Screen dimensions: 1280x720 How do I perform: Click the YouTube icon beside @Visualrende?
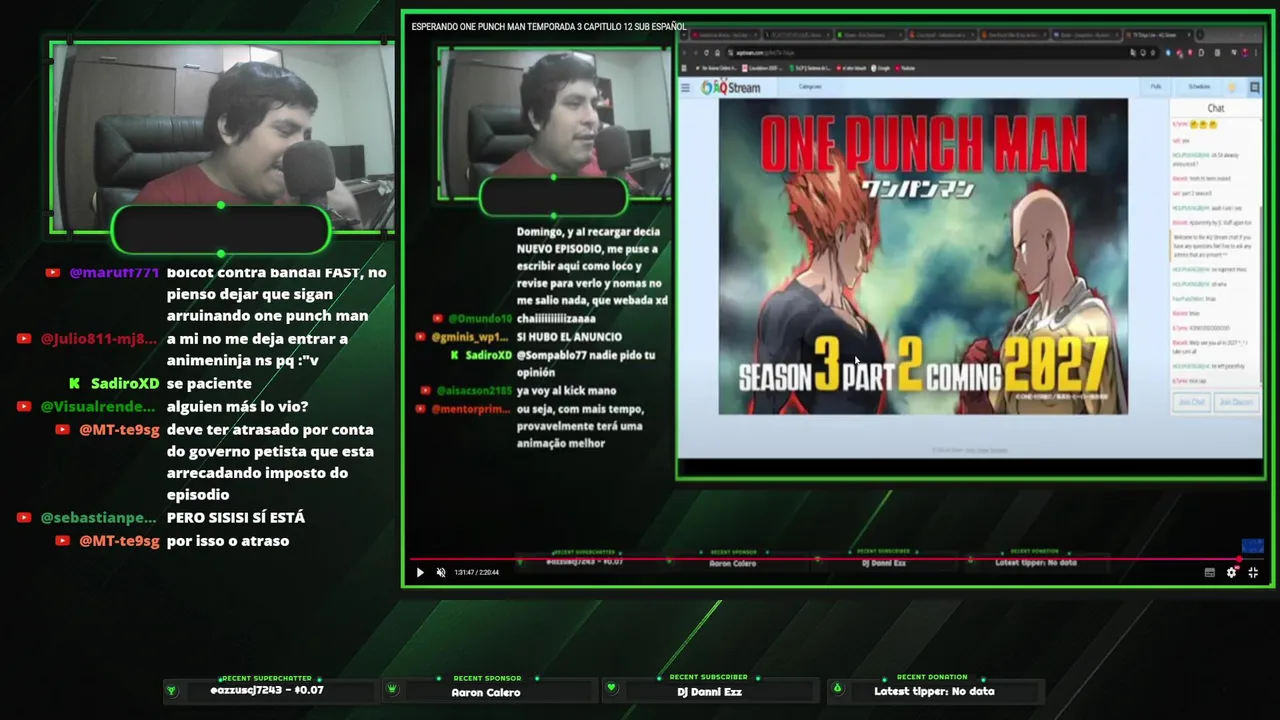pos(24,406)
